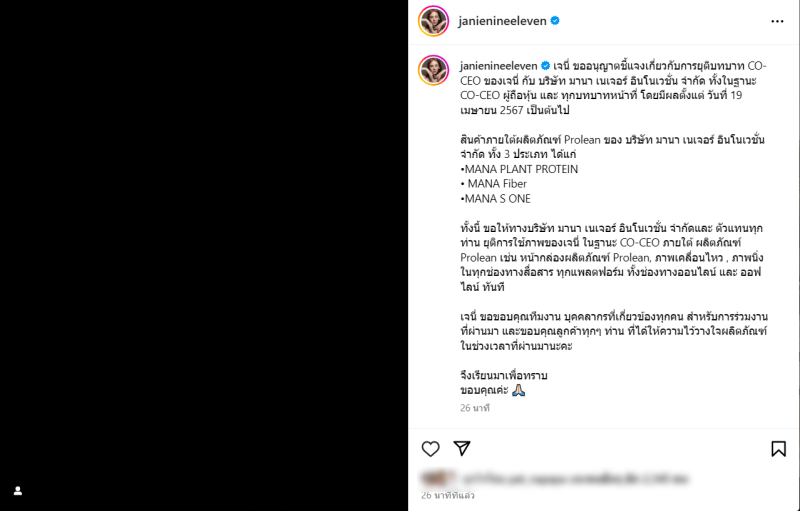Click the "26 นาที" timestamp under caption
Image resolution: width=800 pixels, height=511 pixels.
click(474, 408)
